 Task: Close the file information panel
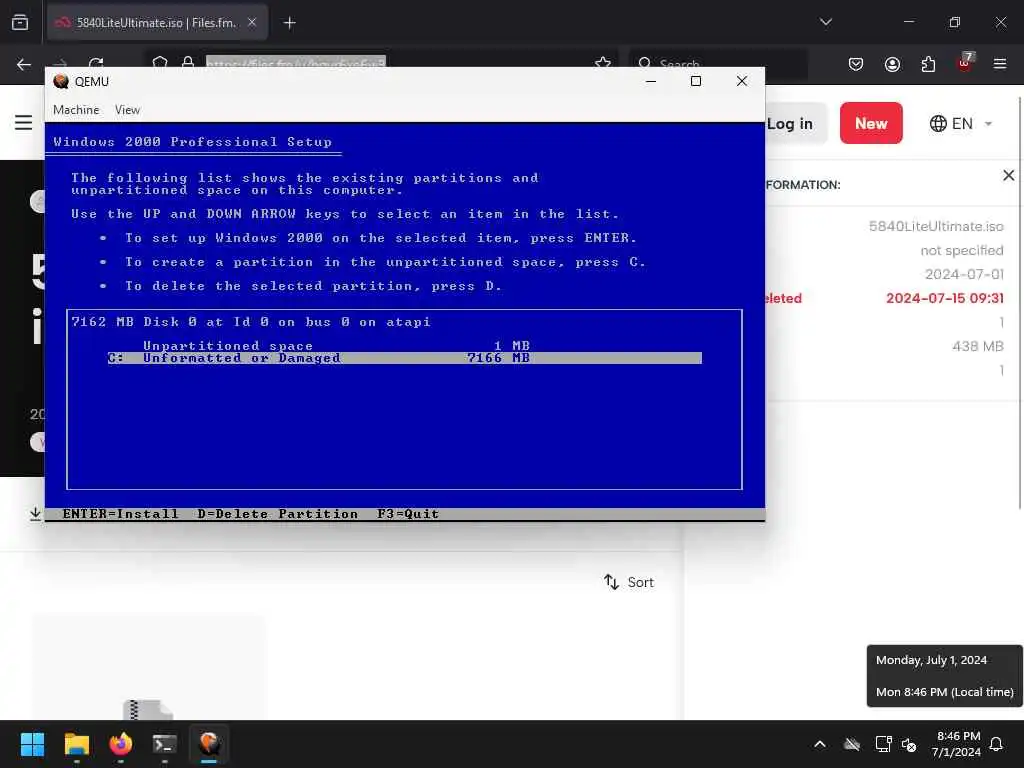click(x=1008, y=175)
